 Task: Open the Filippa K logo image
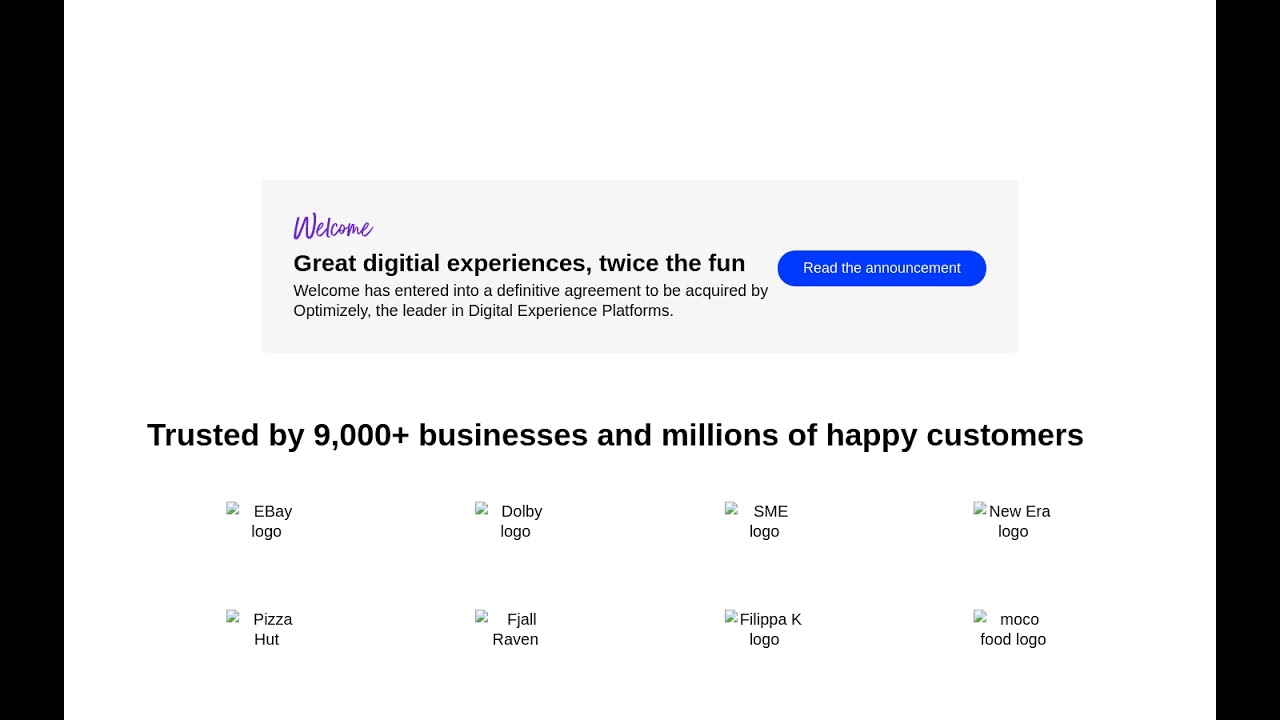(x=764, y=629)
